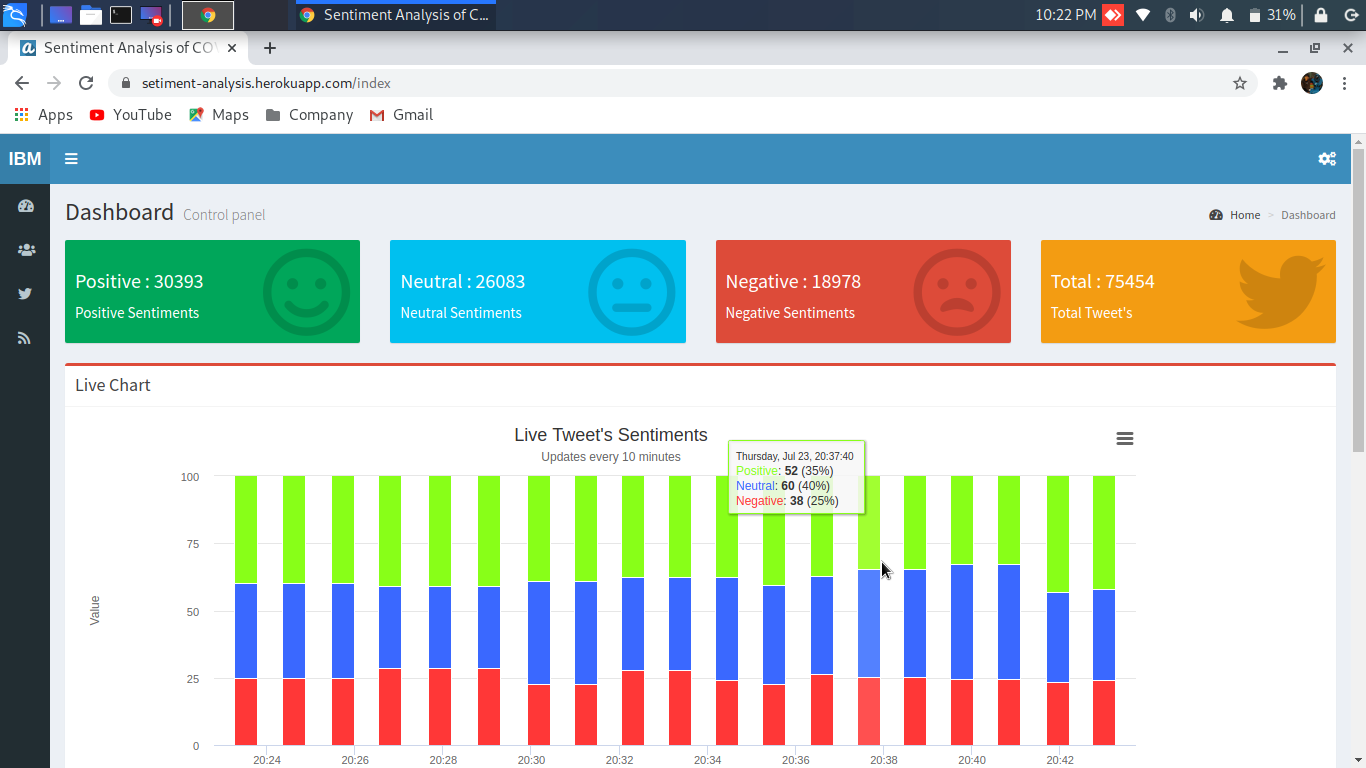Open a new browser tab
The image size is (1366, 768).
click(x=270, y=48)
